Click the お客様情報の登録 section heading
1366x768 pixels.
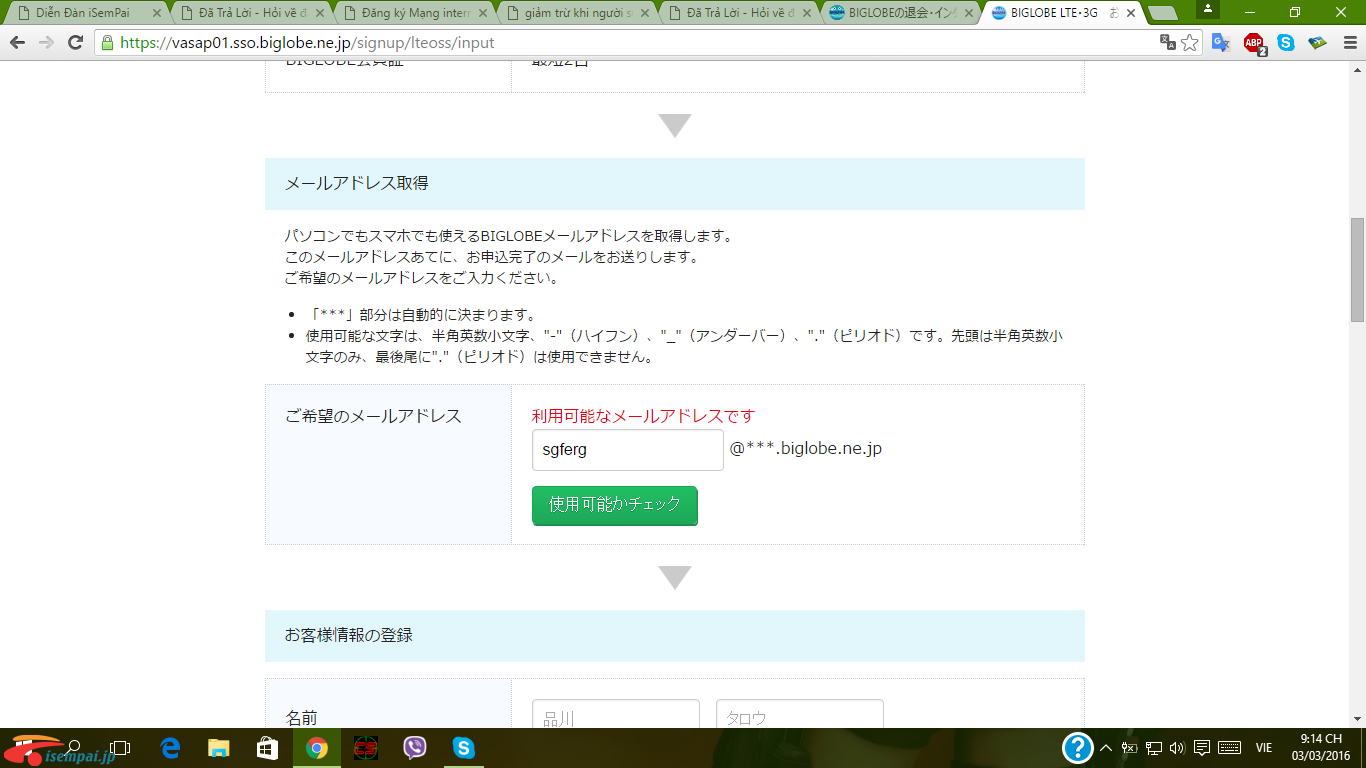pos(348,635)
